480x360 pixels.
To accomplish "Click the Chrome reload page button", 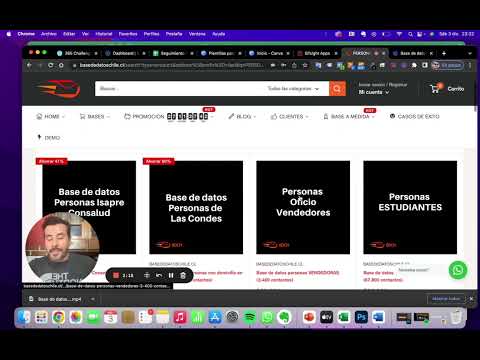I will [51, 65].
